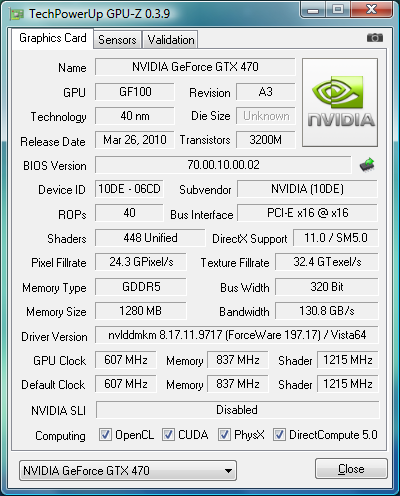Click the Bus Width field 320 Bit

coord(327,287)
